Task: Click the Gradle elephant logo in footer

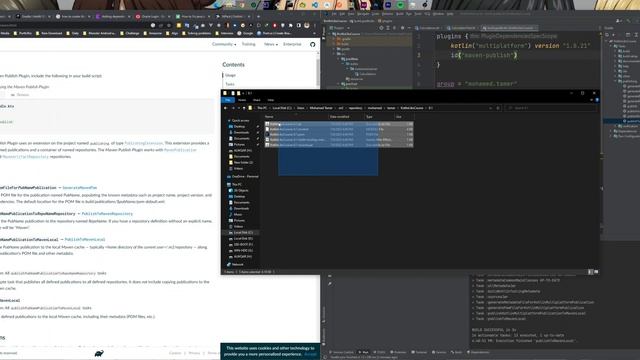Action: point(99,353)
